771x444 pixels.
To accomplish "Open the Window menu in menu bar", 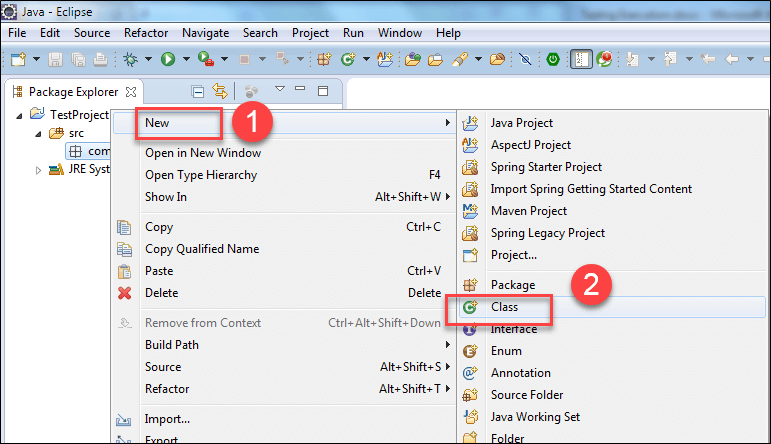I will pos(399,33).
